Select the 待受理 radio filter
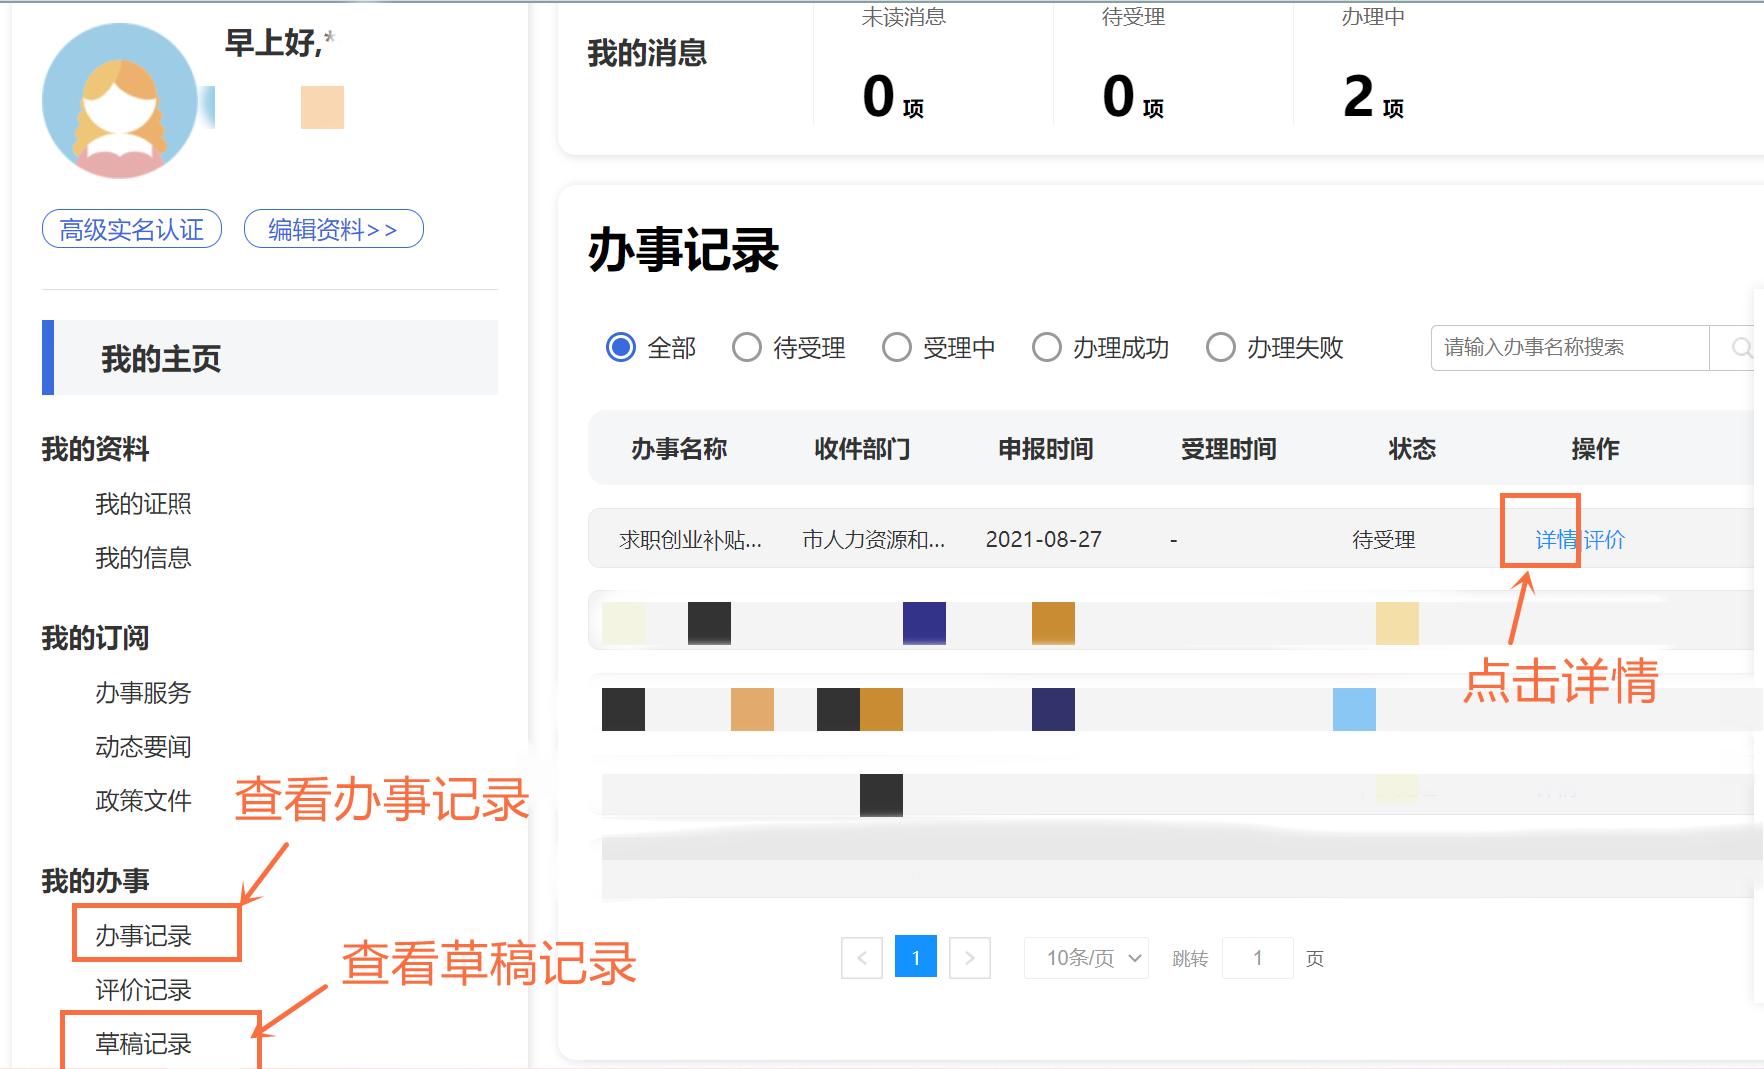The width and height of the screenshot is (1764, 1069). point(747,347)
